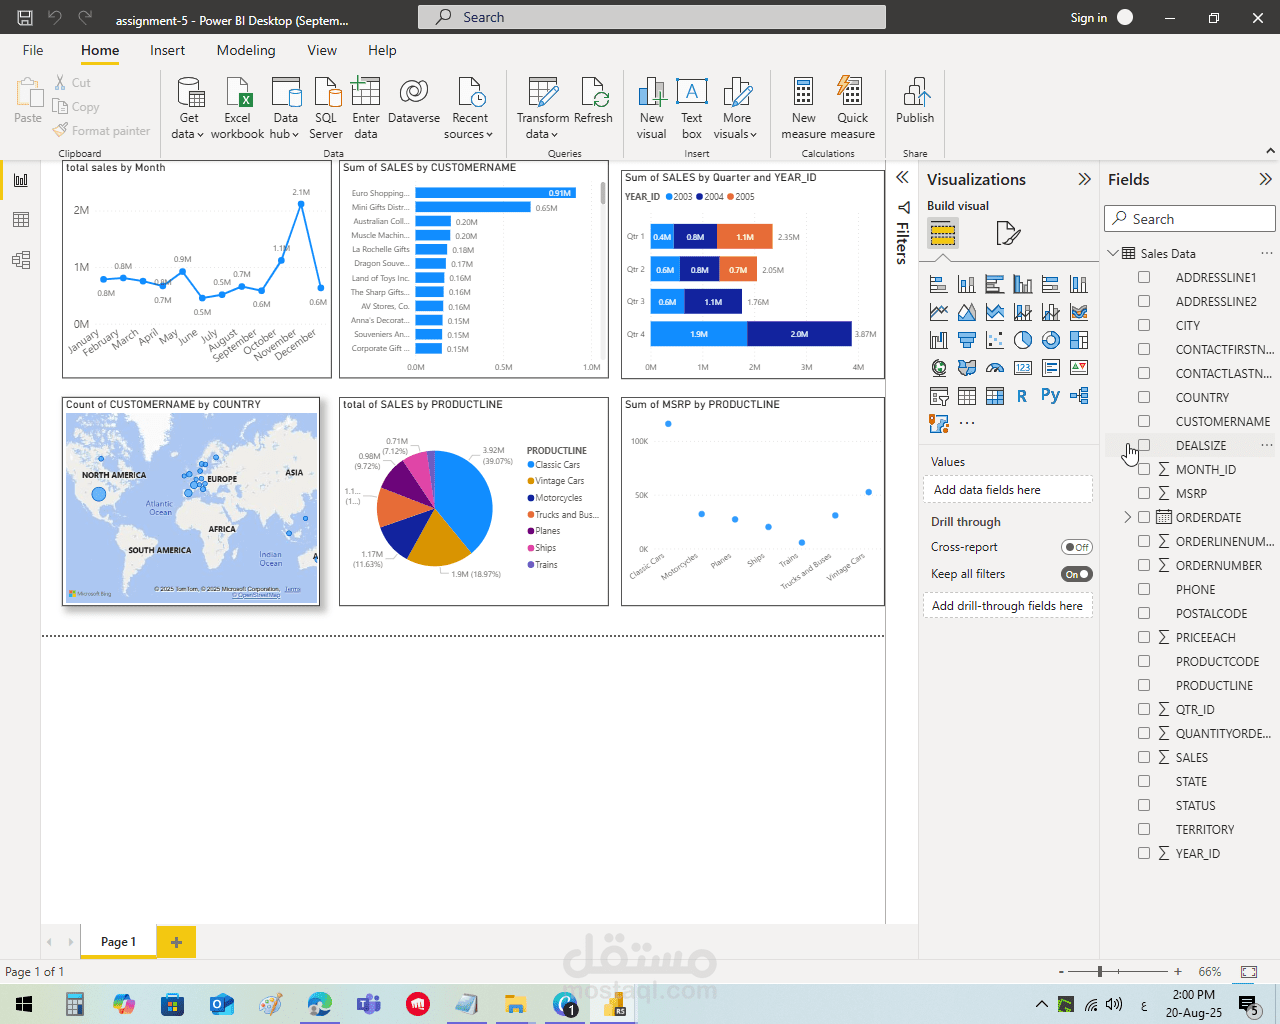
Task: Select the PRODUCTLINE field checkbox
Action: pos(1144,685)
